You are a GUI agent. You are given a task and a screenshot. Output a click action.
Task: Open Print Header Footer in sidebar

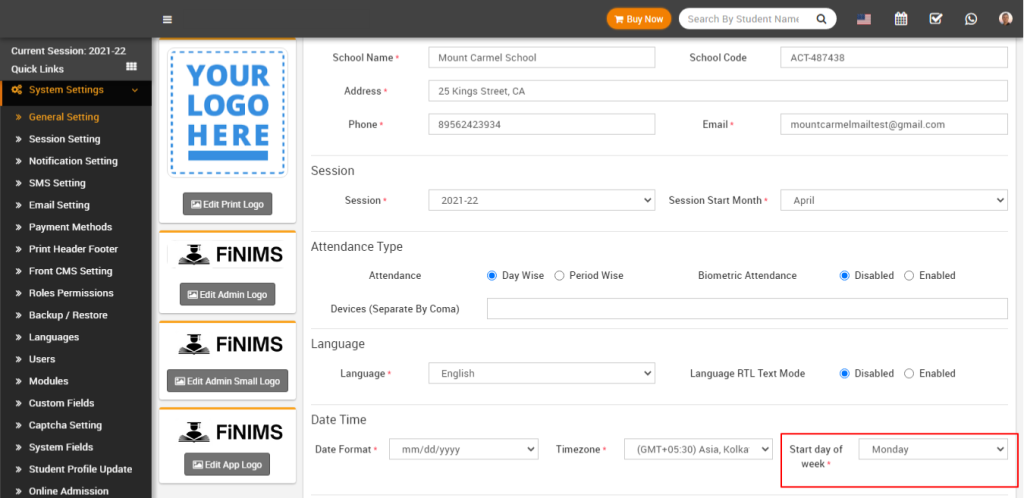coord(73,249)
